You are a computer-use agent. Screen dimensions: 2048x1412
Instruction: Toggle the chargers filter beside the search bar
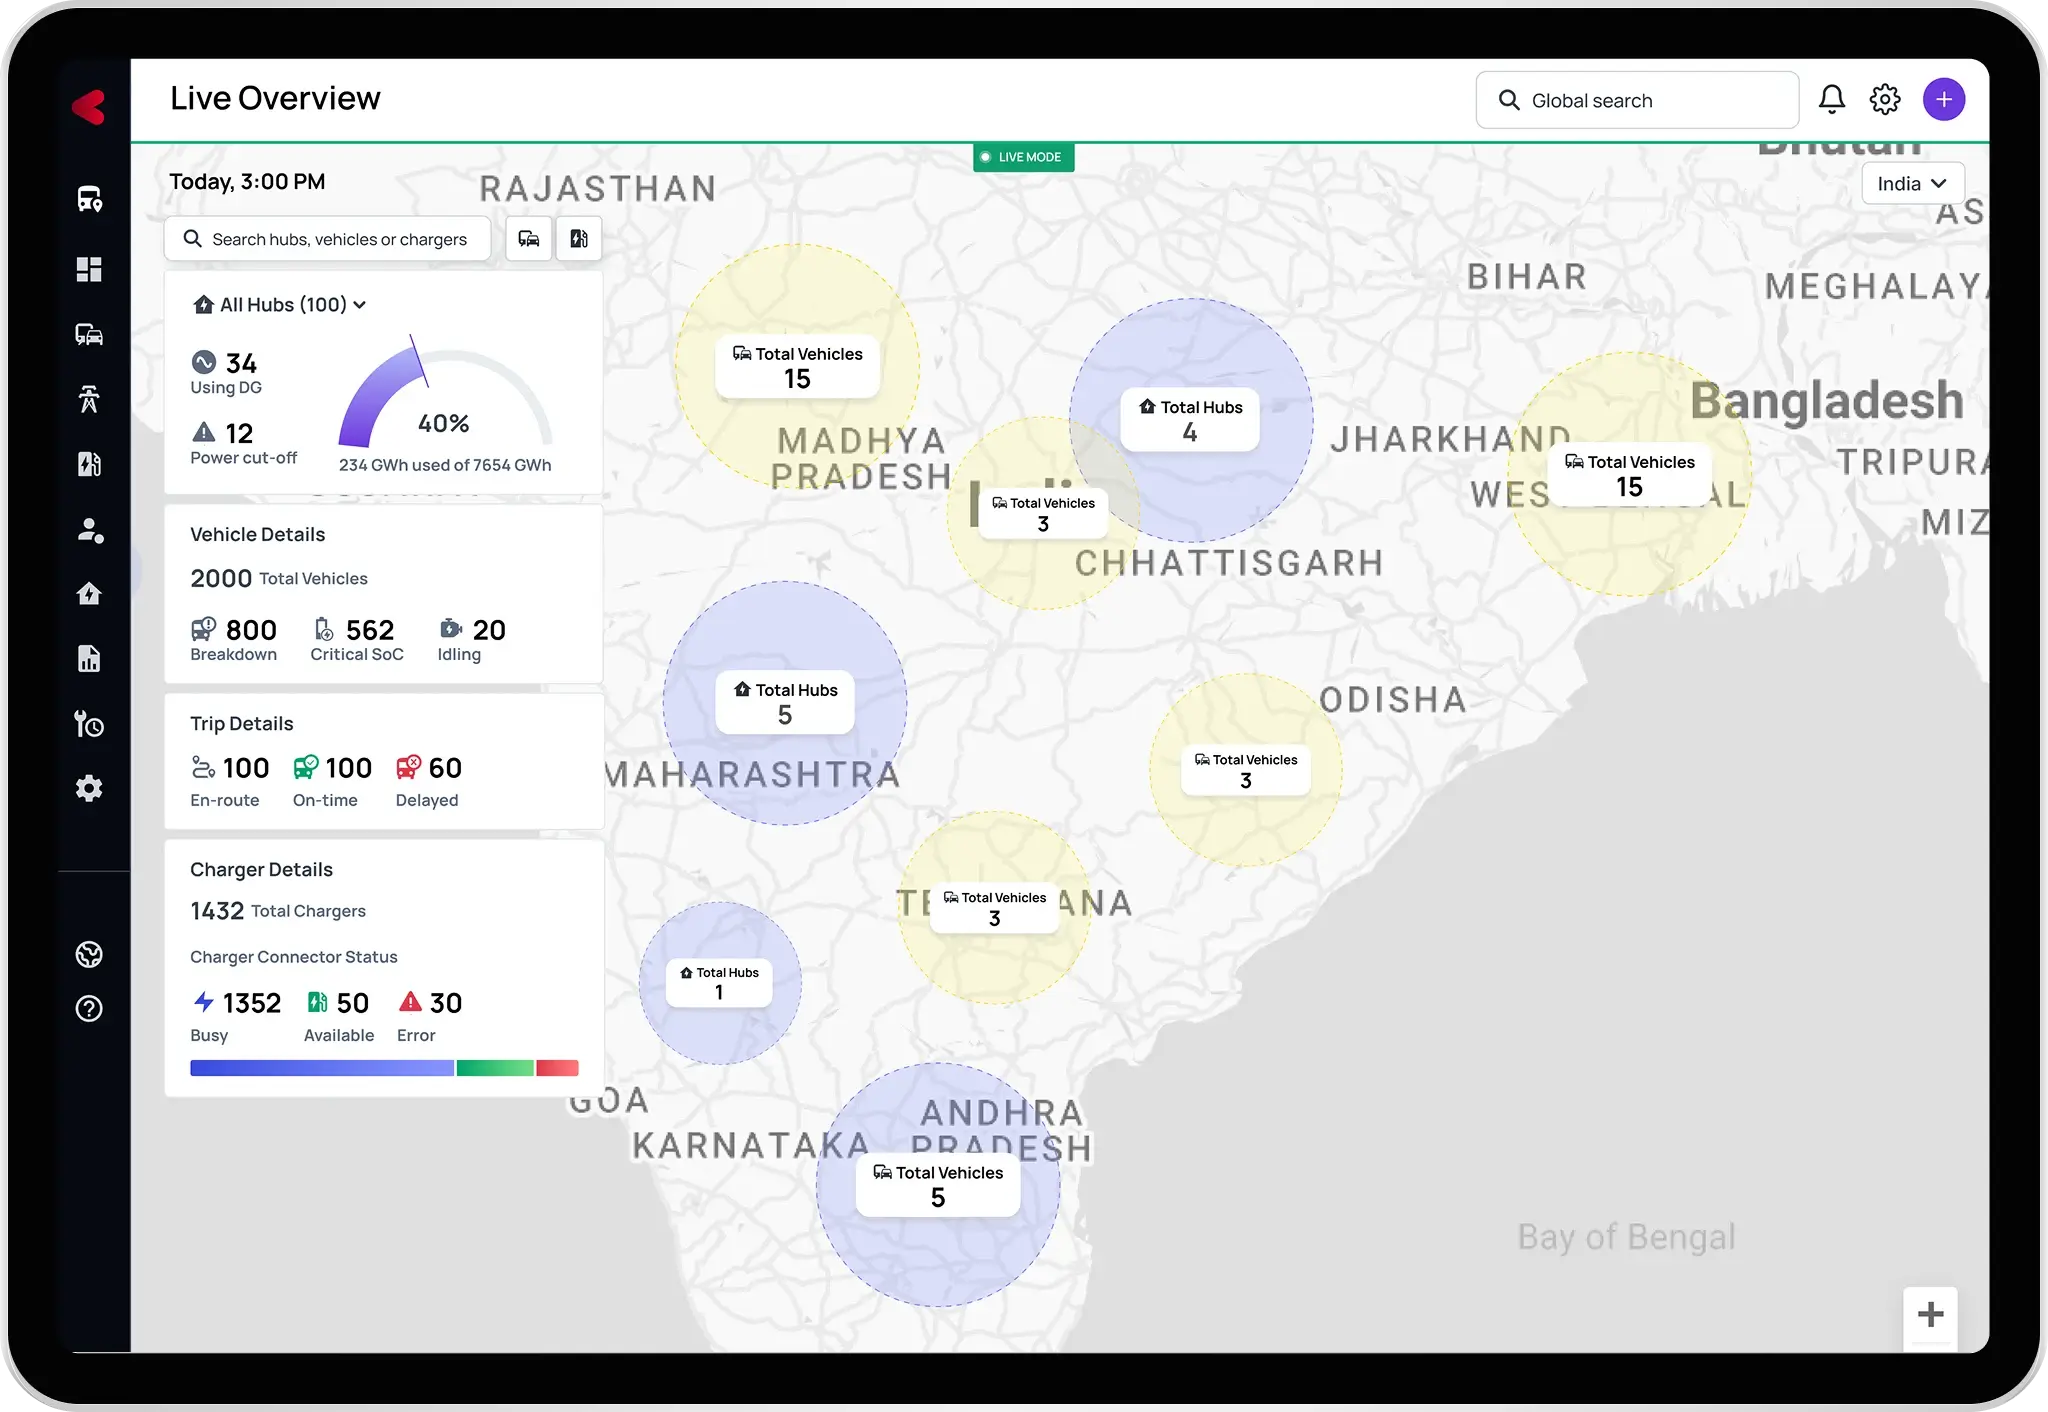pos(579,238)
